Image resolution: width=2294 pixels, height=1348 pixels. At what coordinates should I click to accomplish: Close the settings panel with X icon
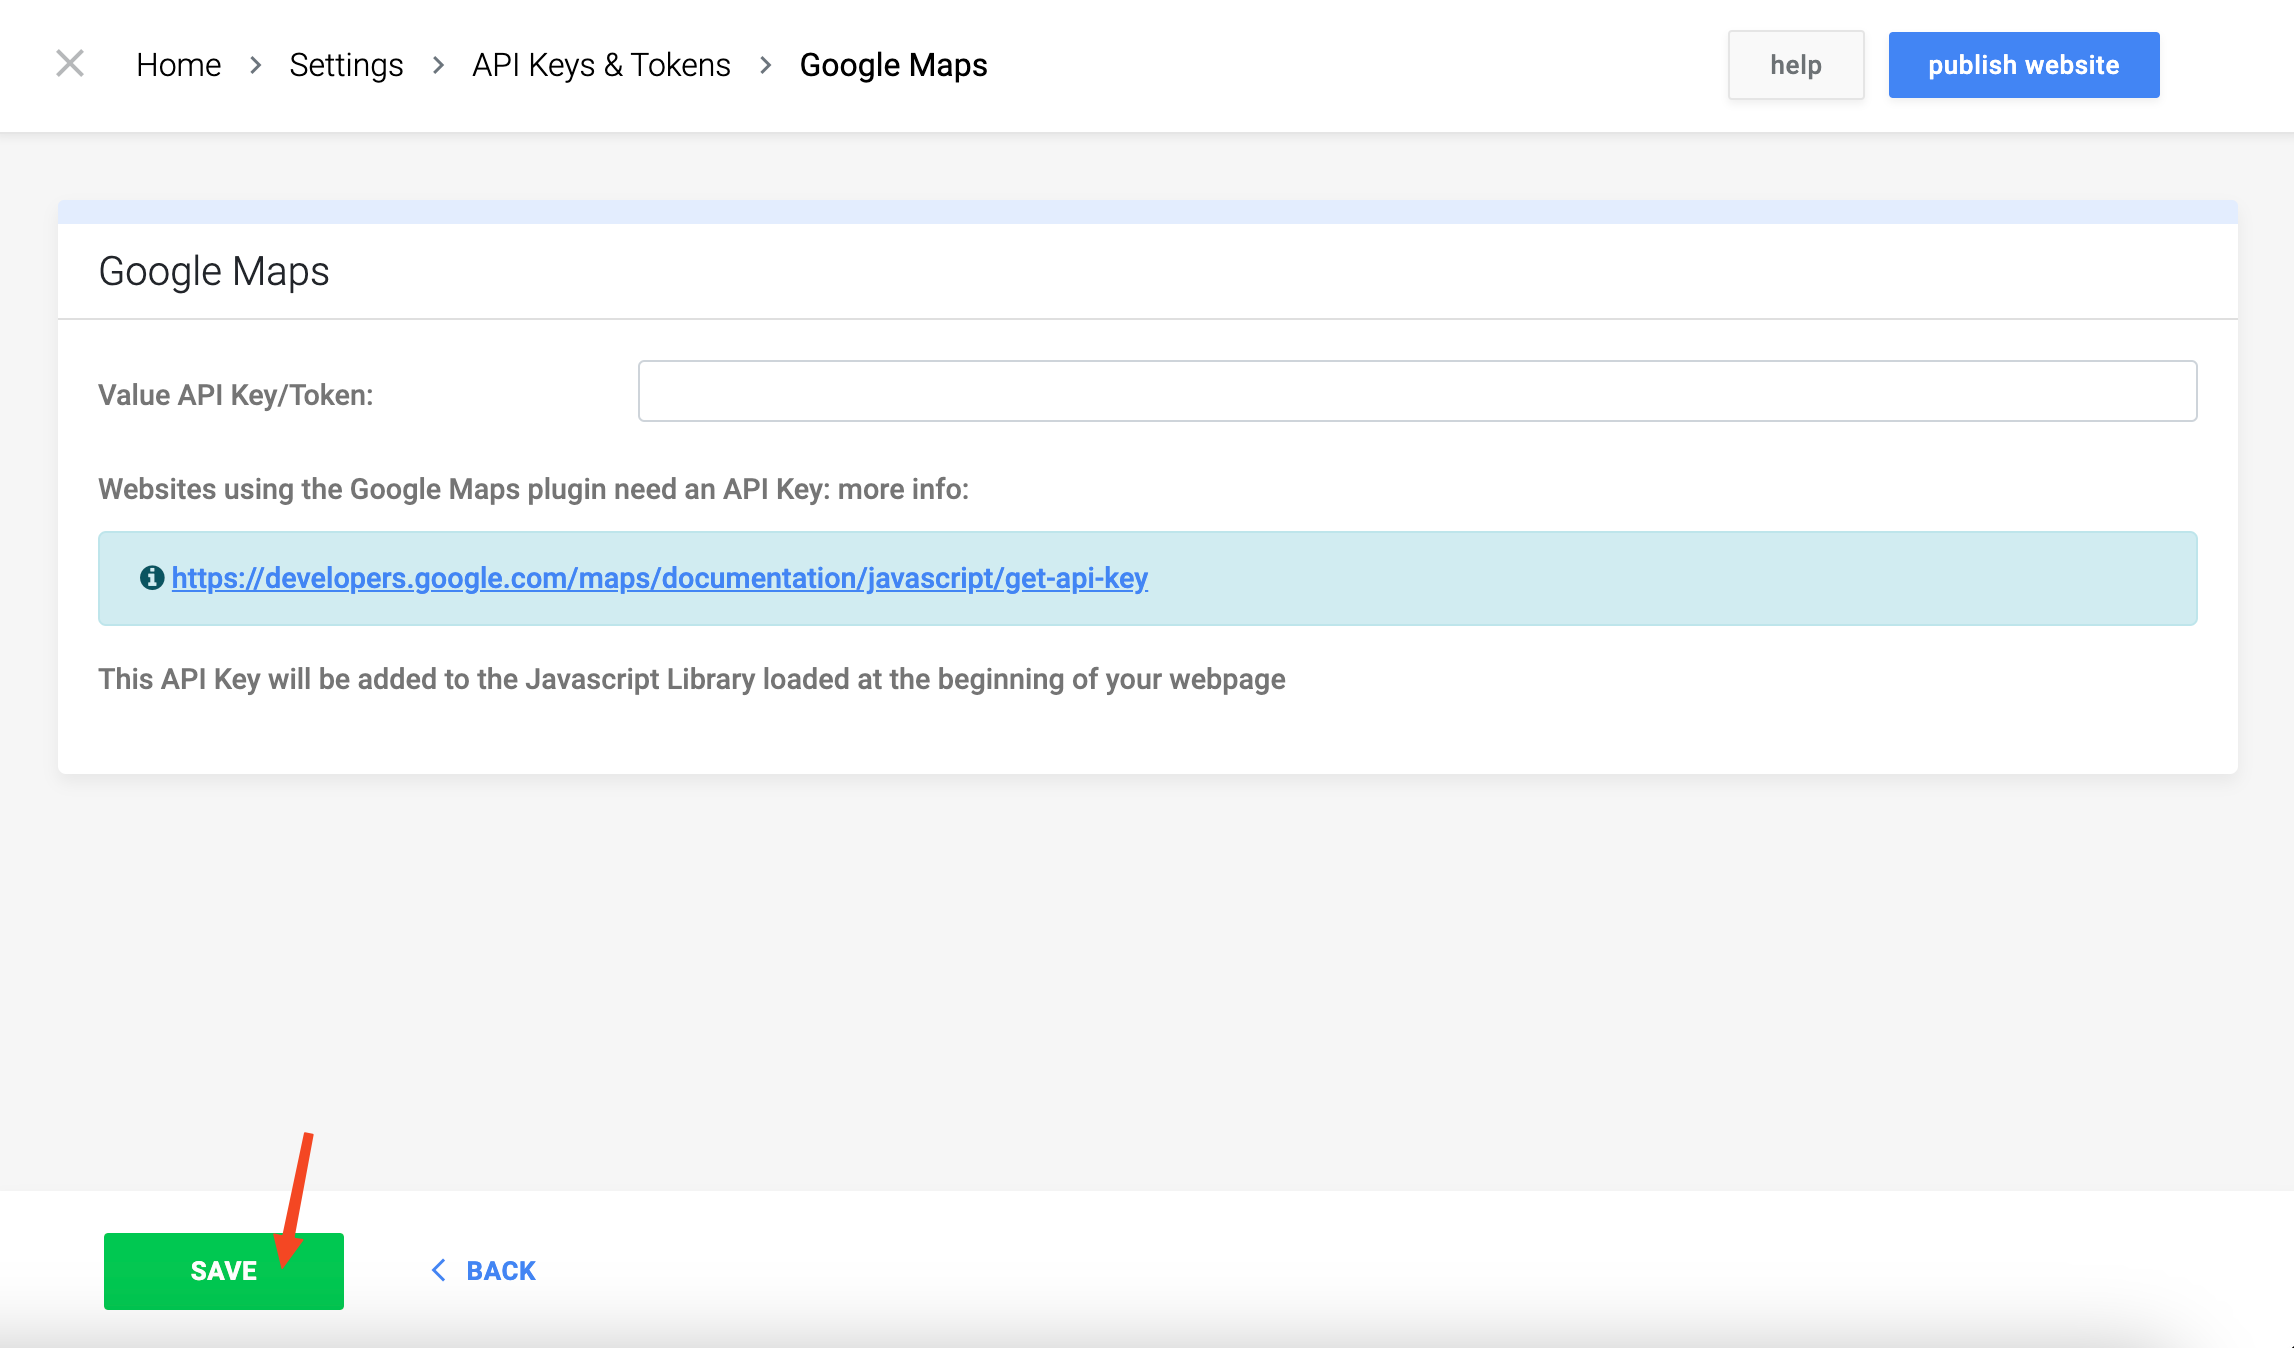(x=70, y=64)
